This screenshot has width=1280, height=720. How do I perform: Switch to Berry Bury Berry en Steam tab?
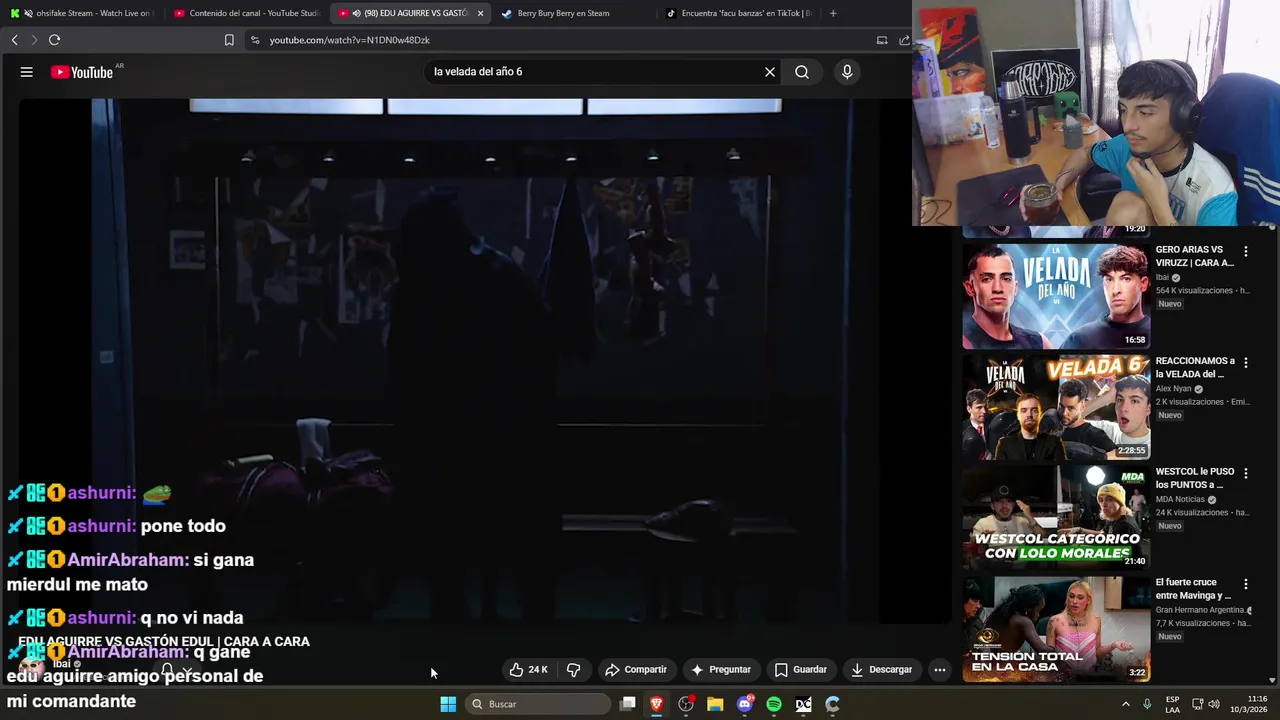(x=575, y=13)
